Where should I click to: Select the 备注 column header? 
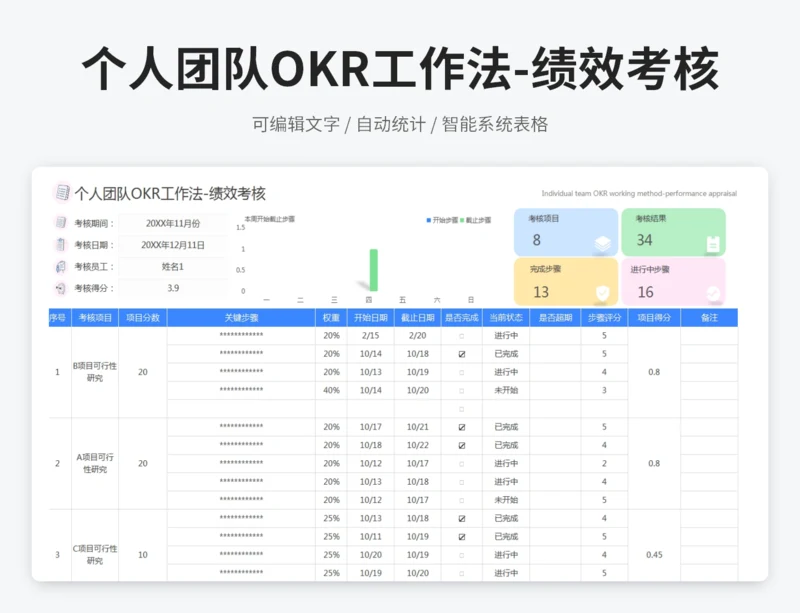(x=709, y=317)
